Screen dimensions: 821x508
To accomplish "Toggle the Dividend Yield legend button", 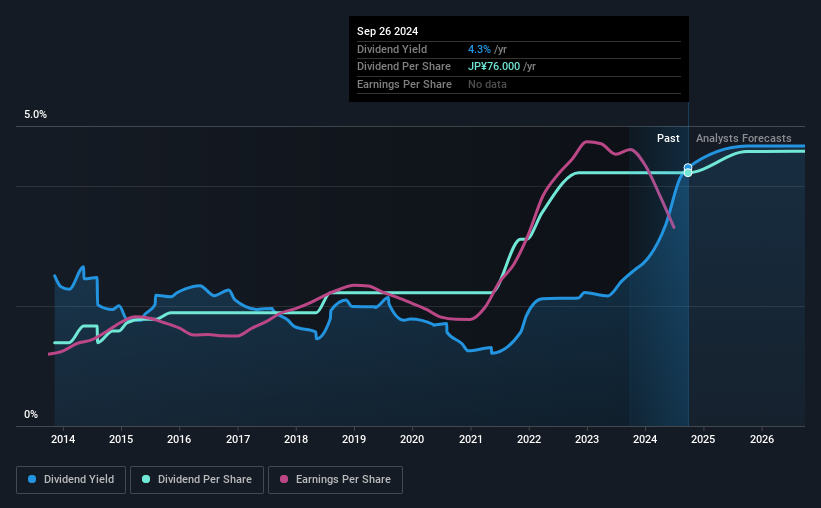I will pyautogui.click(x=71, y=480).
